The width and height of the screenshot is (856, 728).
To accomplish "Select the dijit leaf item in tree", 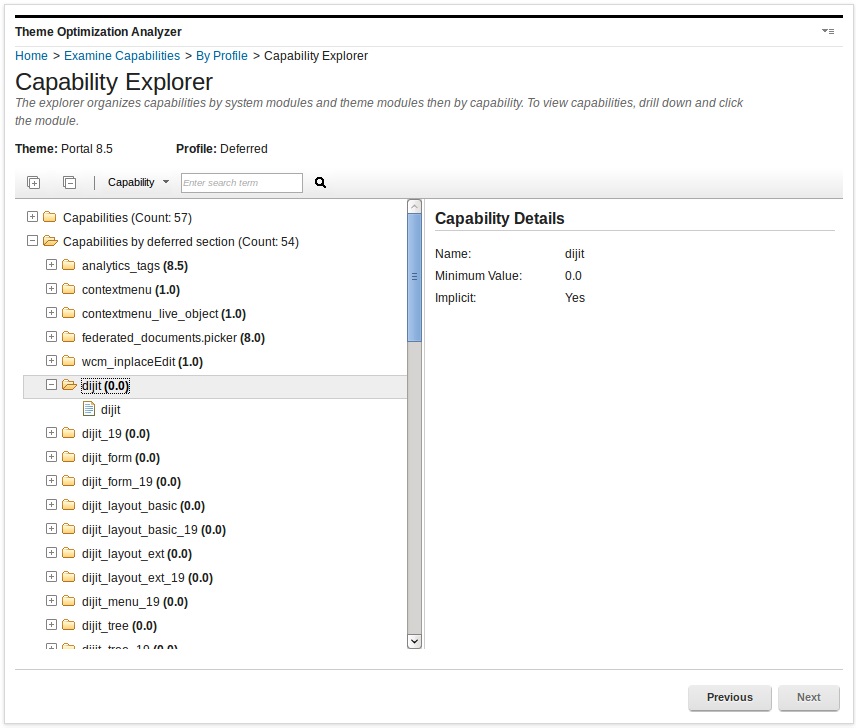I will (111, 410).
